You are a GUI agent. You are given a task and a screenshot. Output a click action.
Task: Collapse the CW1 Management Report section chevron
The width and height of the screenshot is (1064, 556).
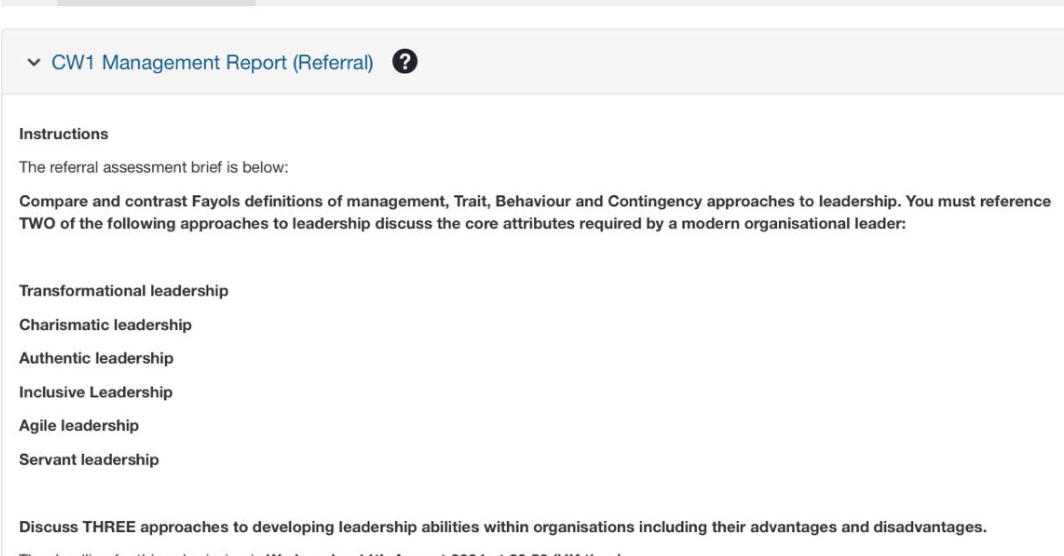[x=33, y=62]
